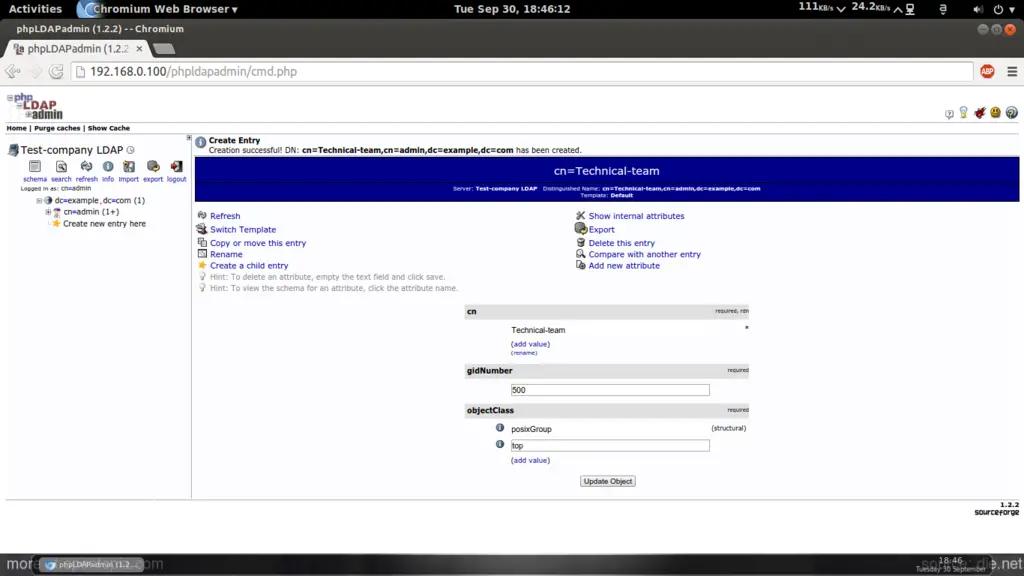Click the Update Object button
The width and height of the screenshot is (1024, 576).
point(607,481)
